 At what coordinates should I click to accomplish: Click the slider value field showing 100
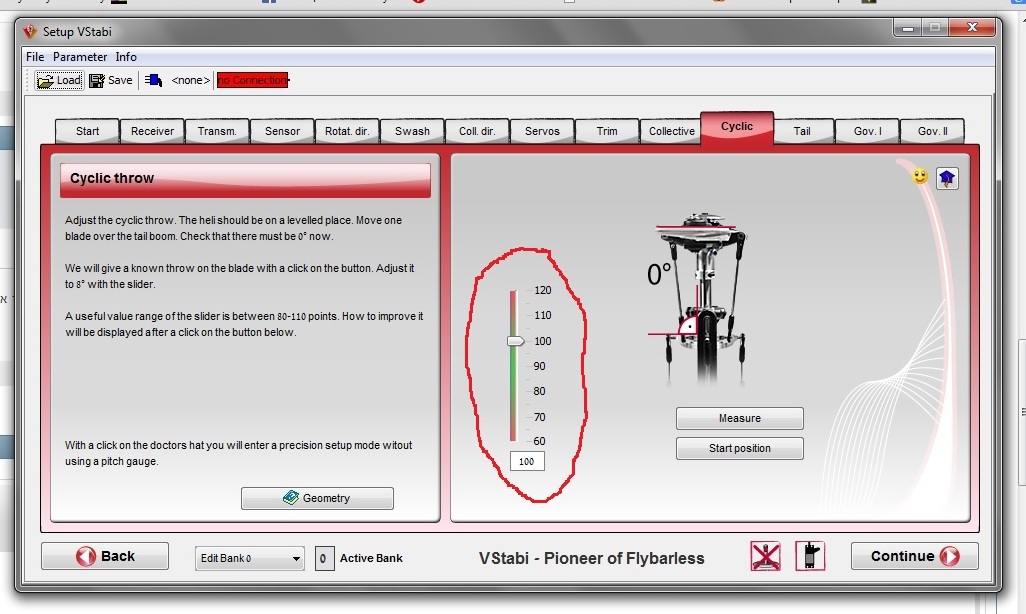527,461
